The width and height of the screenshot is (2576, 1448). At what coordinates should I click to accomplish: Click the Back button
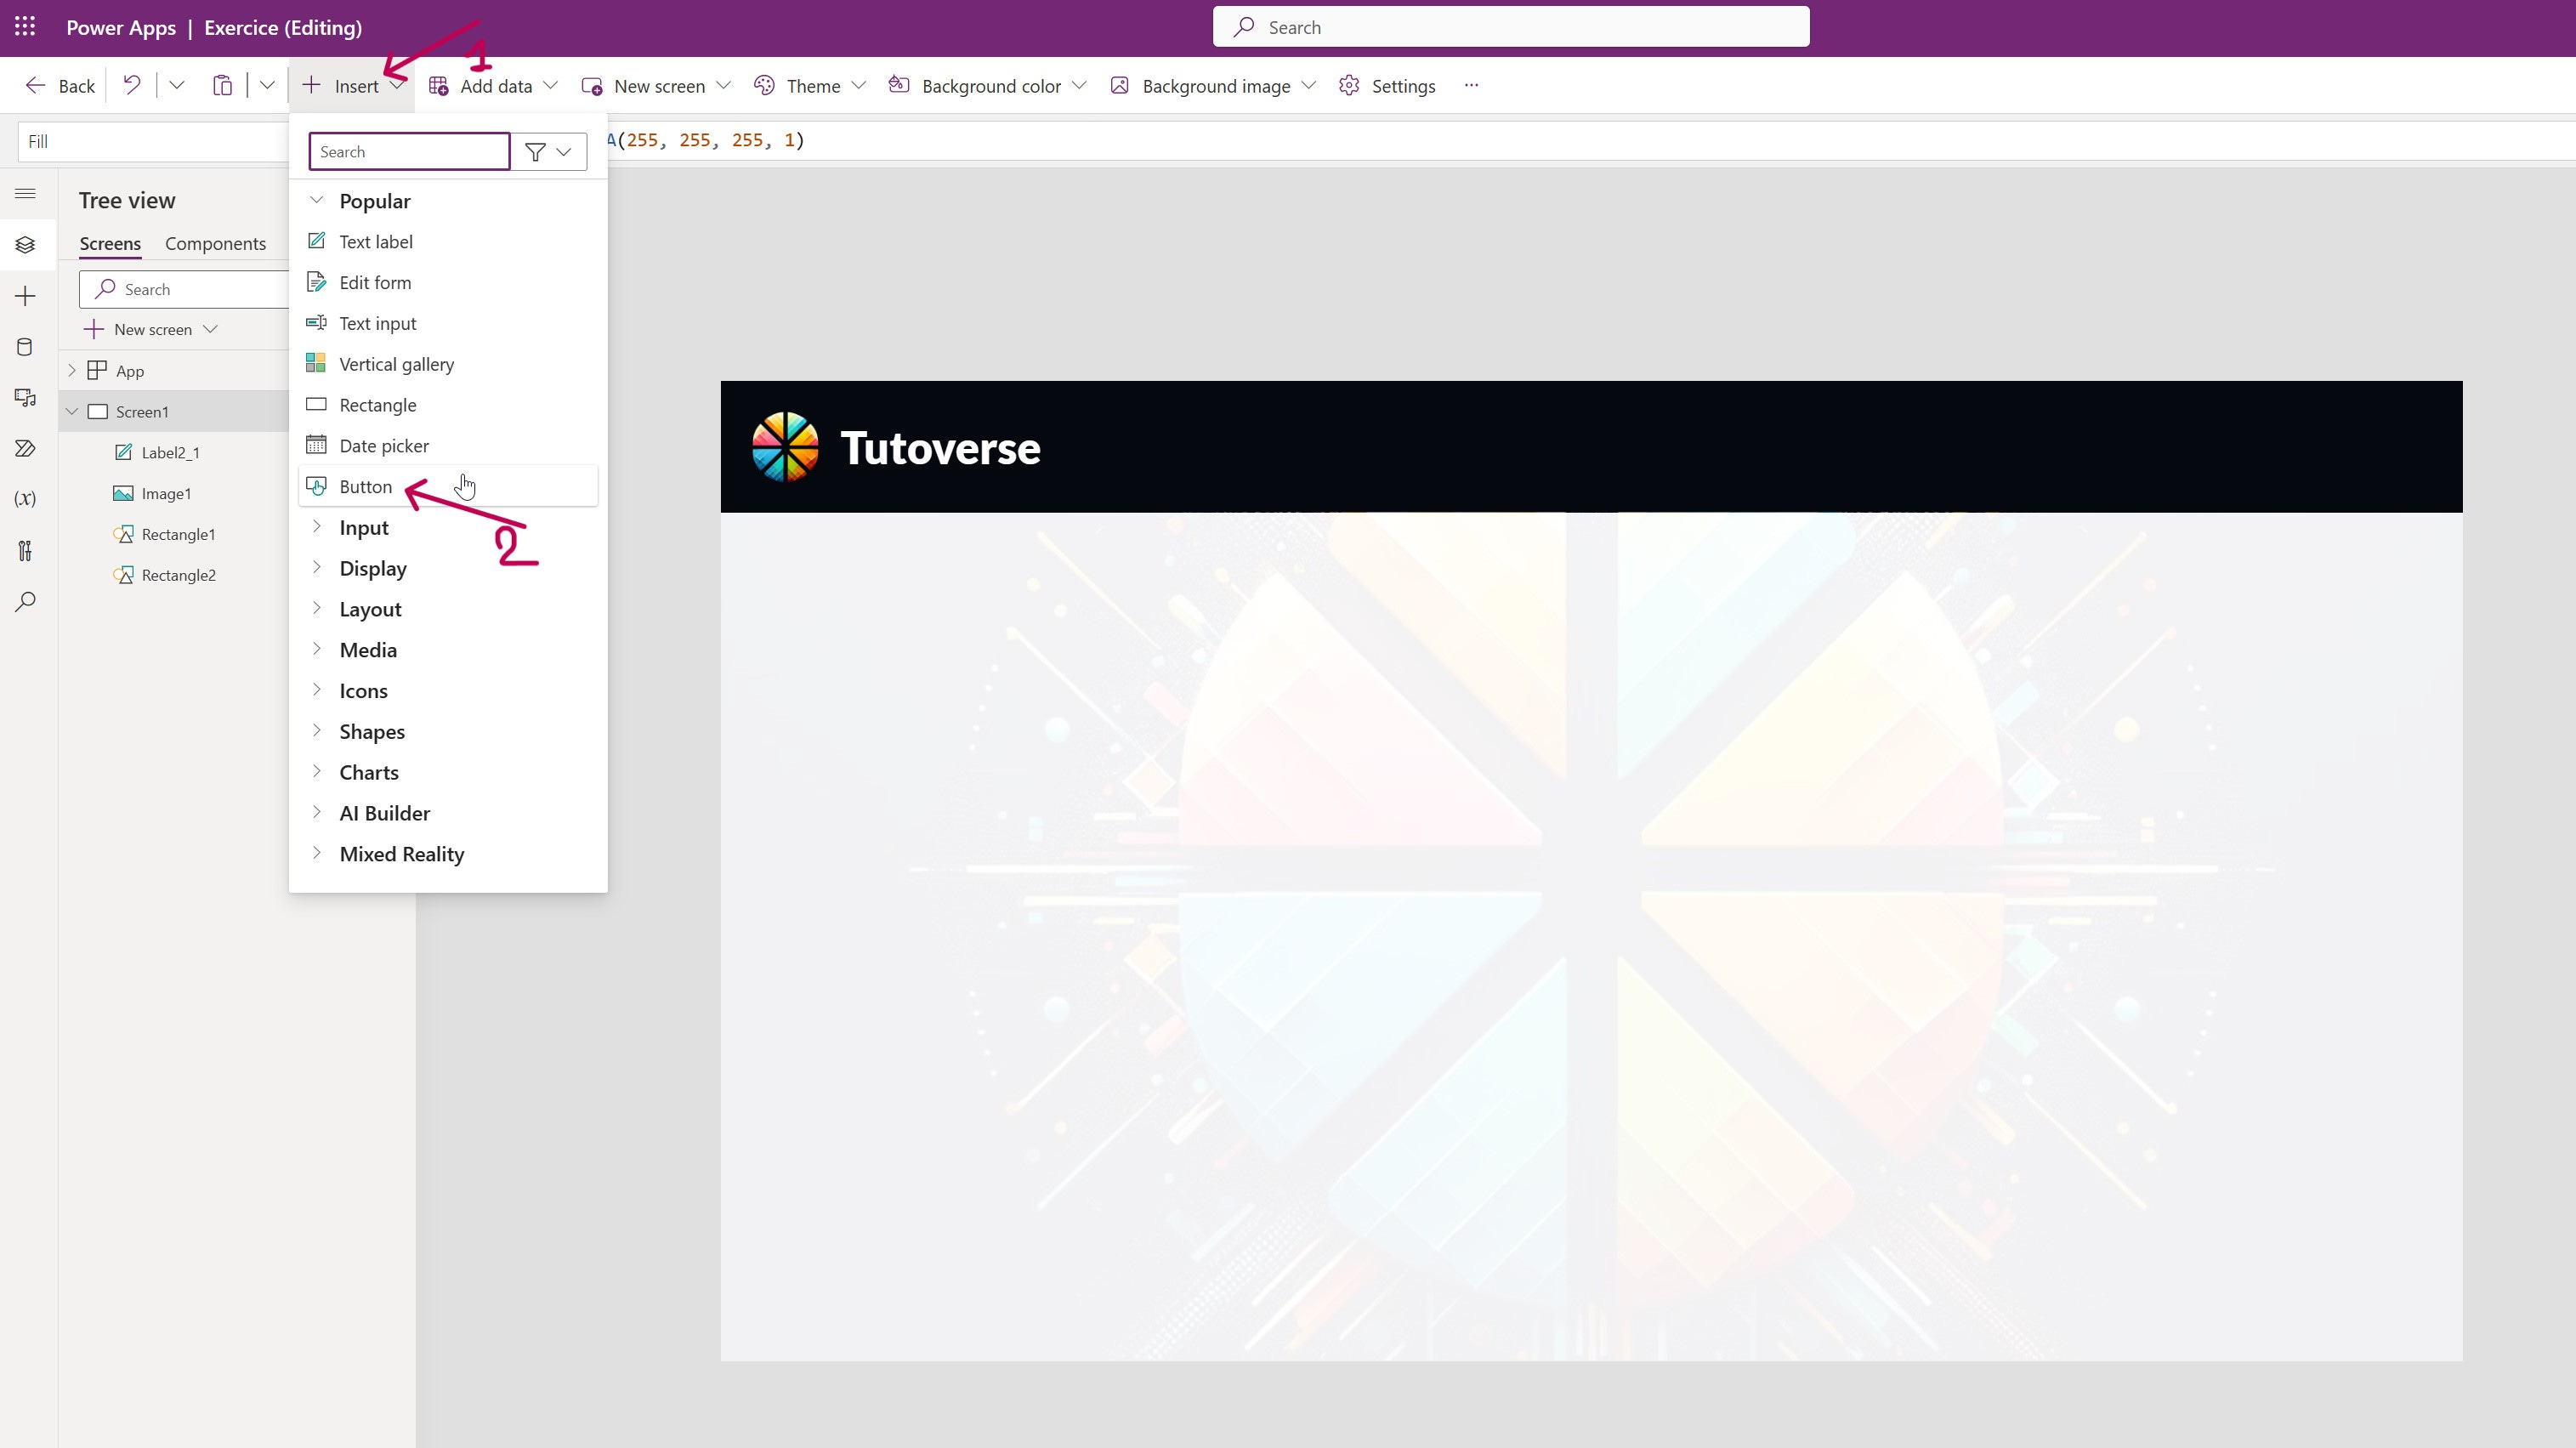point(60,86)
